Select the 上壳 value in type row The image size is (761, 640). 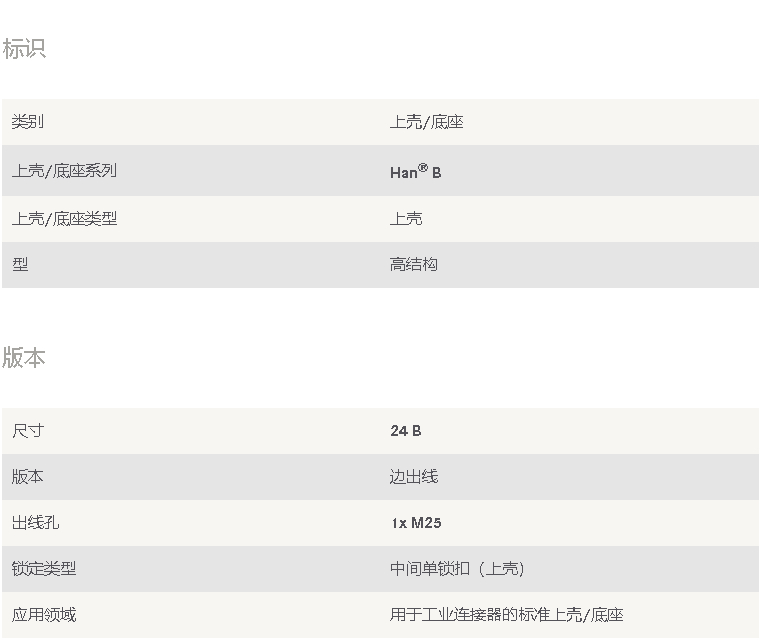(406, 218)
